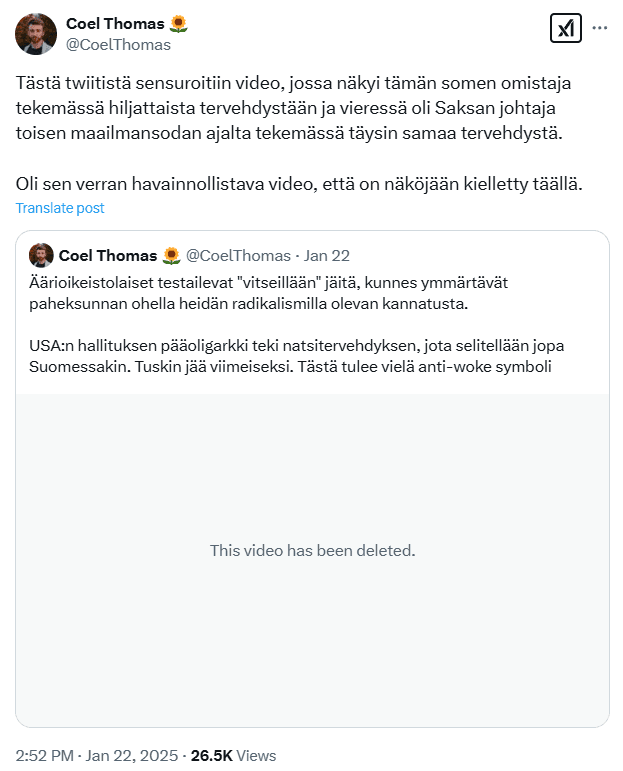Click the main post text starting with Tästä twiitistä
Screen dimensions: 623x771
pyautogui.click(x=294, y=108)
